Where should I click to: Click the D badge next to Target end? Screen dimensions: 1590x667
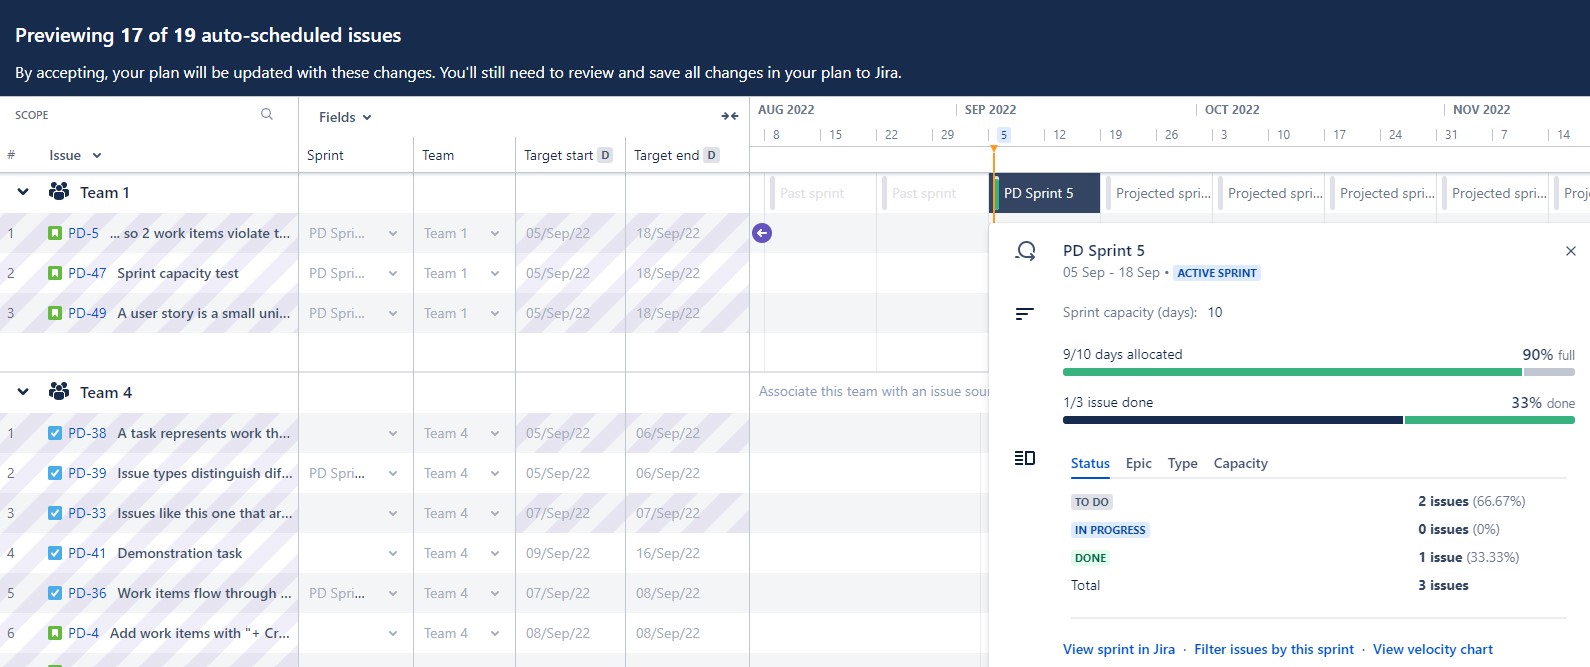(x=711, y=155)
